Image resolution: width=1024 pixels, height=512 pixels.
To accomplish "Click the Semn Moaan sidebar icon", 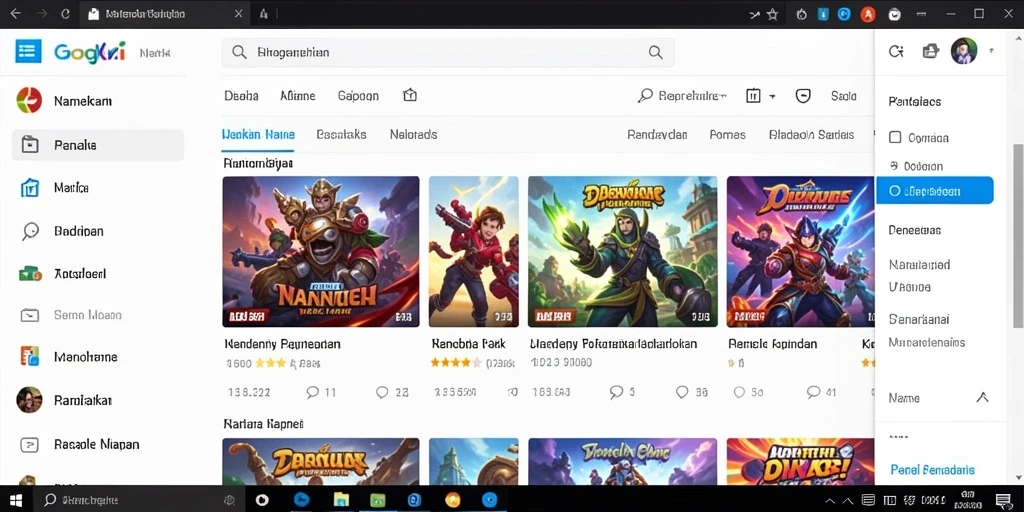I will point(30,315).
